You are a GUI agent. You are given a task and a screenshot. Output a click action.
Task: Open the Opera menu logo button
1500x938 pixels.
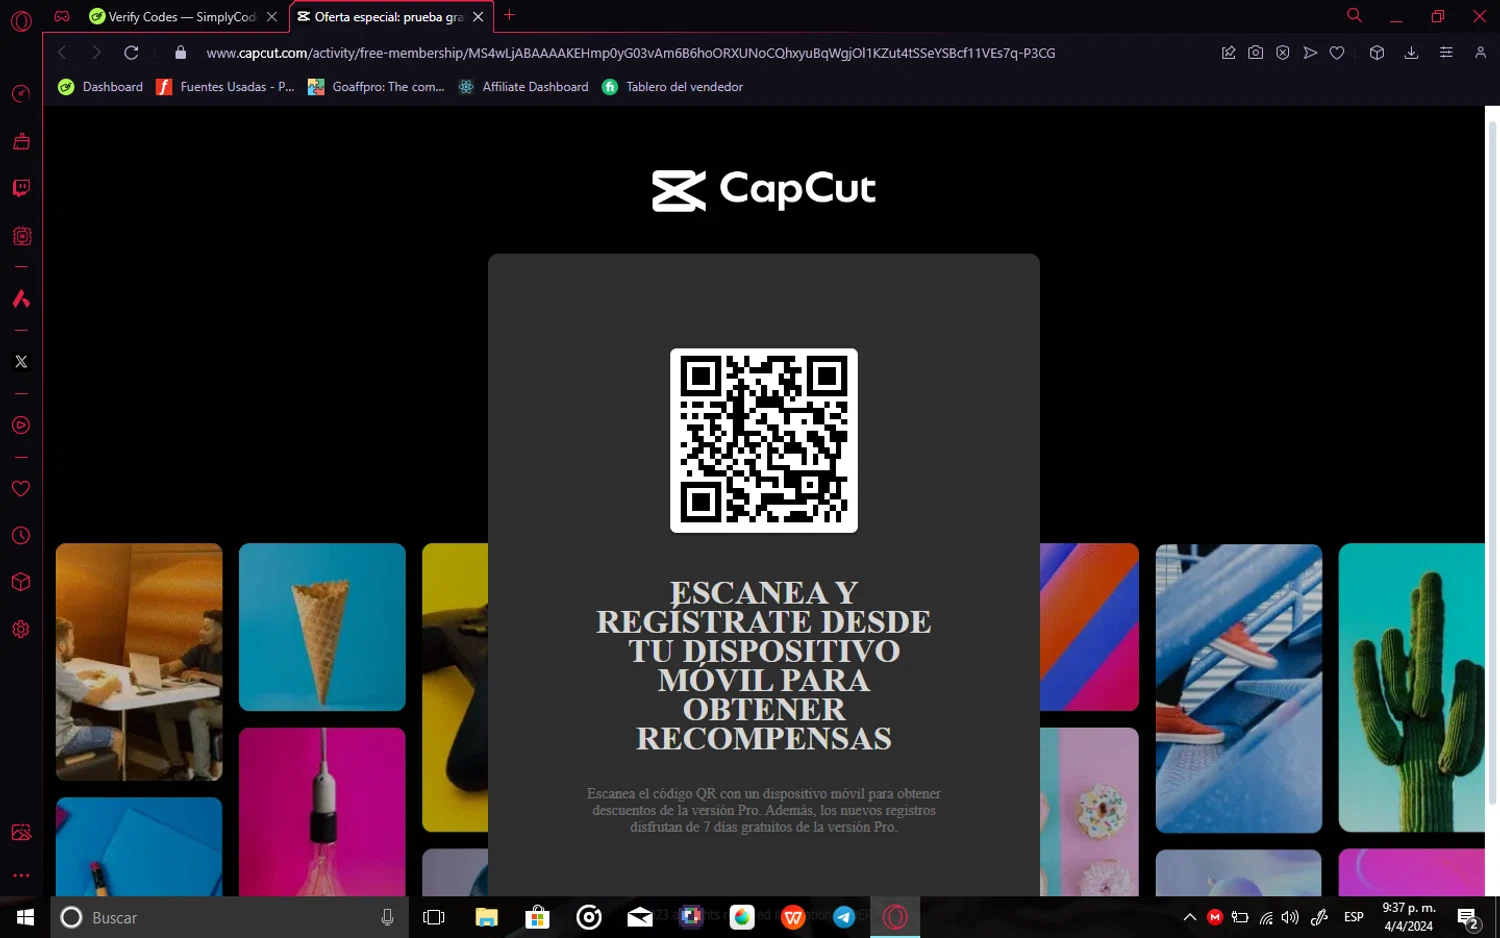21,20
